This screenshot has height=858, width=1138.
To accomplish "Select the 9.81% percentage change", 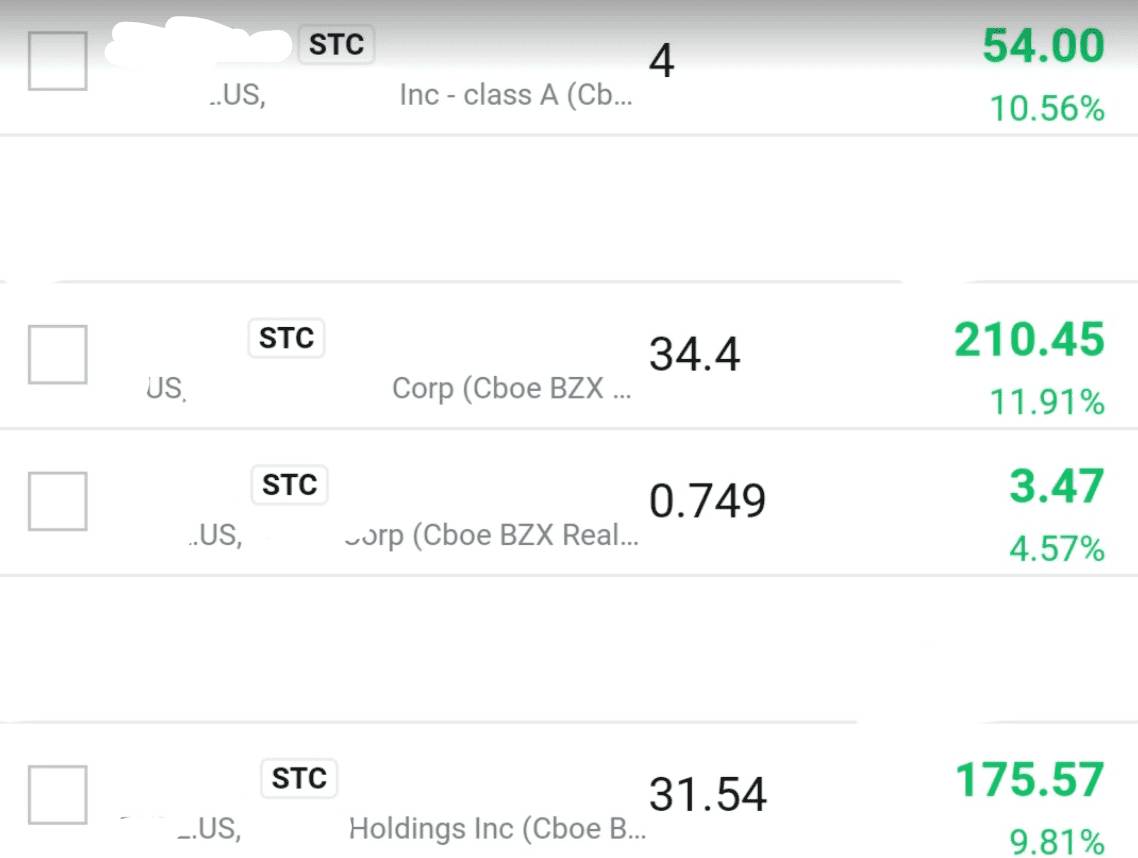I will [x=1056, y=842].
